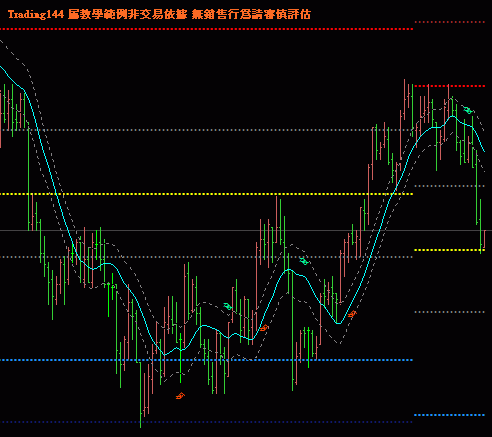This screenshot has height=437, width=492.
Task: Select the leftmost teal sell signal arrow
Action: click(x=228, y=306)
